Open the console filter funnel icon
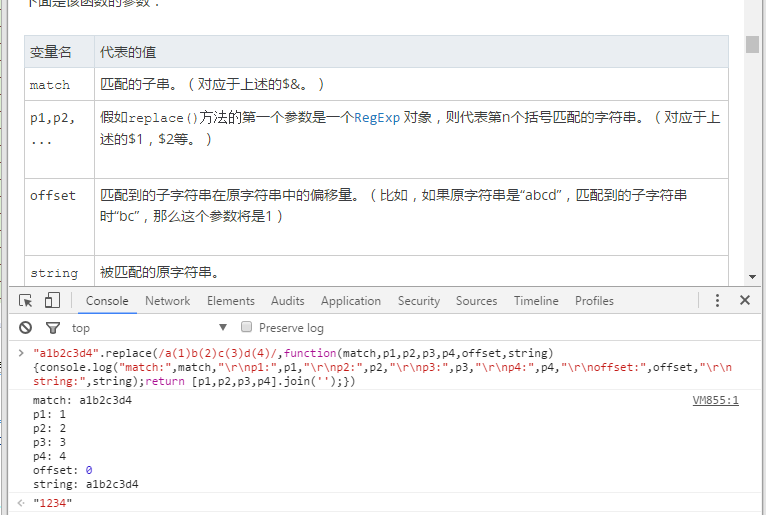This screenshot has width=766, height=515. click(53, 328)
